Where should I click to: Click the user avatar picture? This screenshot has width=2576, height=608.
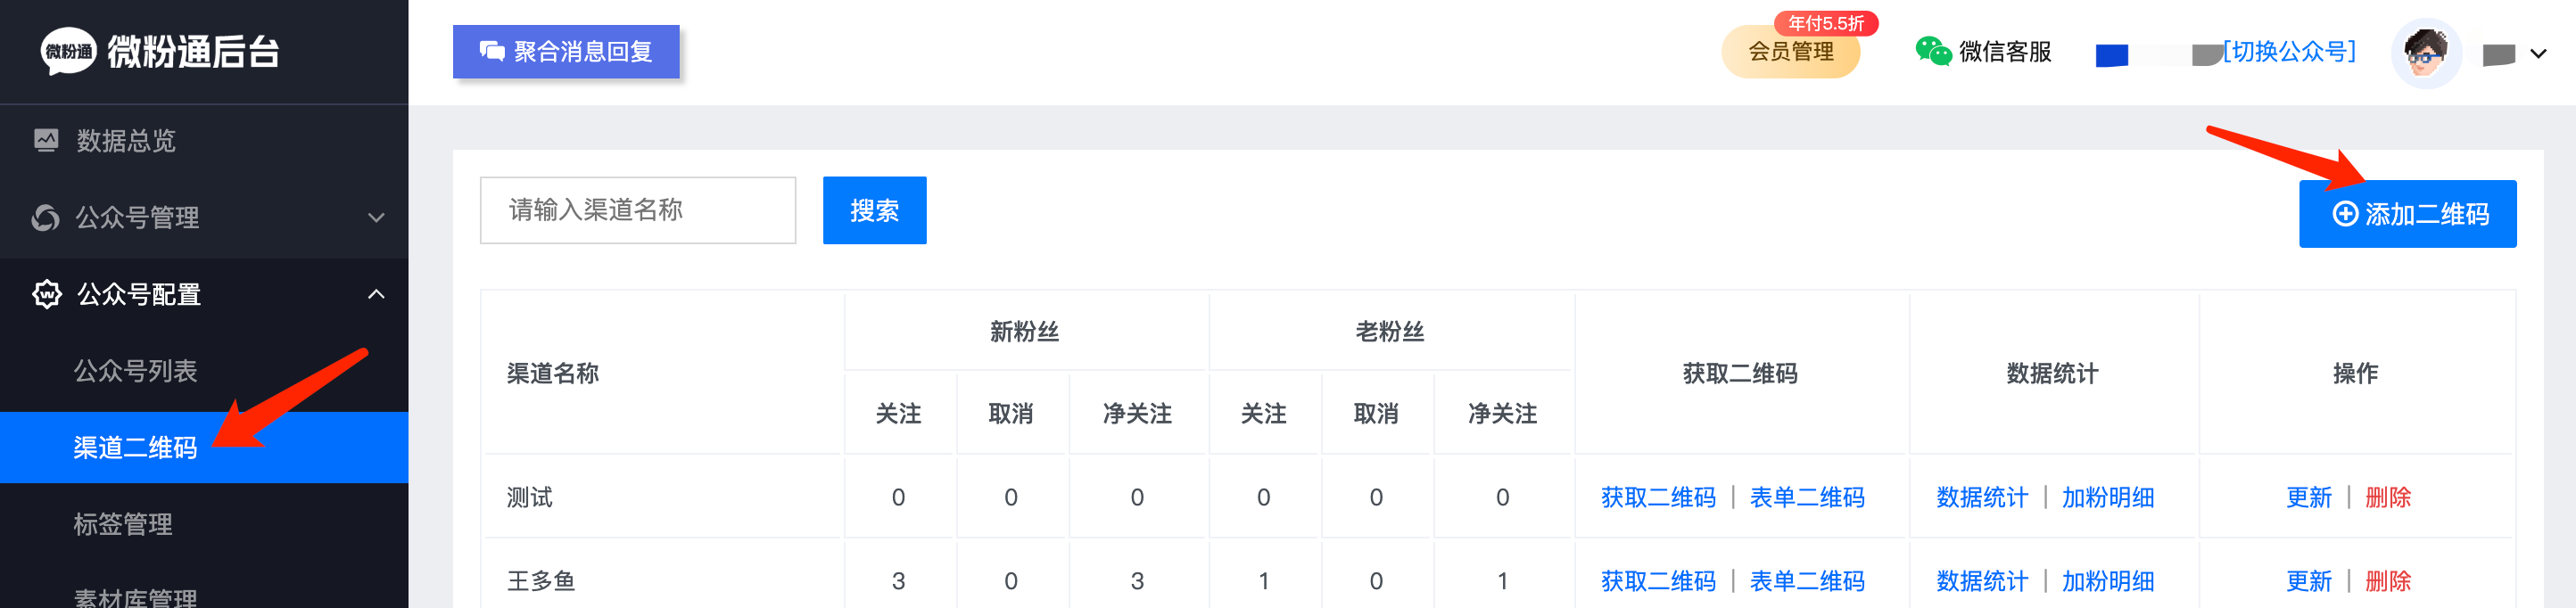pos(2425,53)
